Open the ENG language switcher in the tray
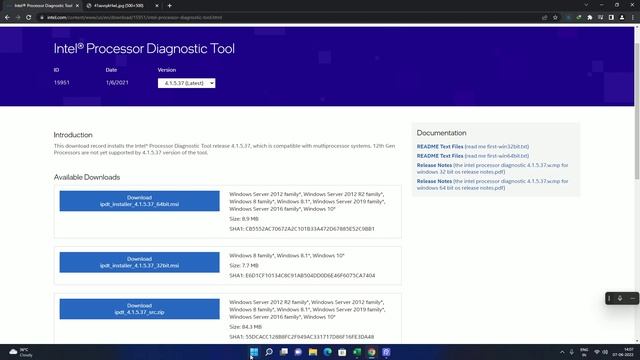Image resolution: width=640 pixels, height=360 pixels. [x=584, y=352]
